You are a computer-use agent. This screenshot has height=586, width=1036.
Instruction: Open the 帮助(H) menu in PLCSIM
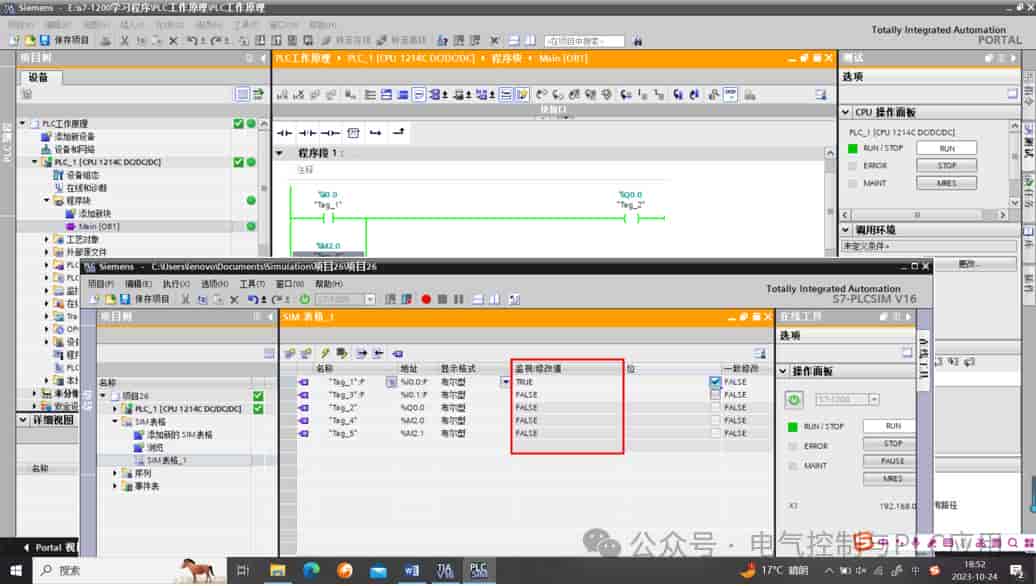[x=329, y=283]
